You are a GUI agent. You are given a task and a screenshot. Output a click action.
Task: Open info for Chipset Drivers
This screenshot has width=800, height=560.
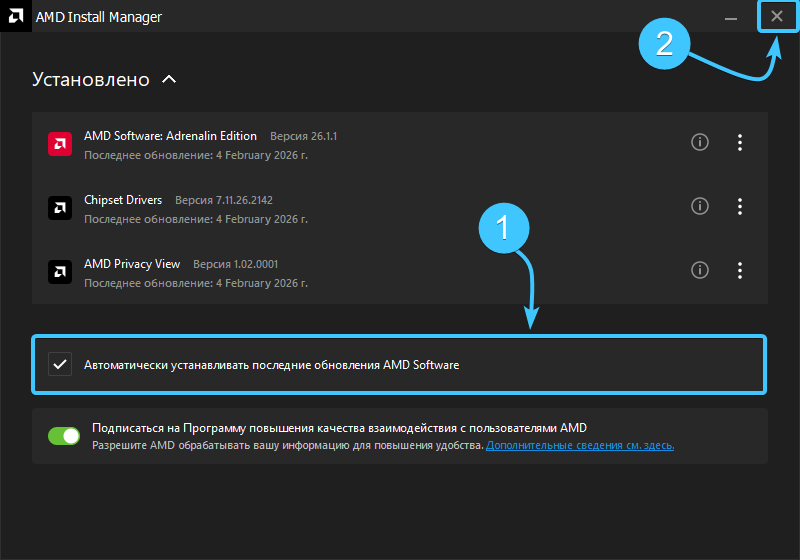pos(700,206)
